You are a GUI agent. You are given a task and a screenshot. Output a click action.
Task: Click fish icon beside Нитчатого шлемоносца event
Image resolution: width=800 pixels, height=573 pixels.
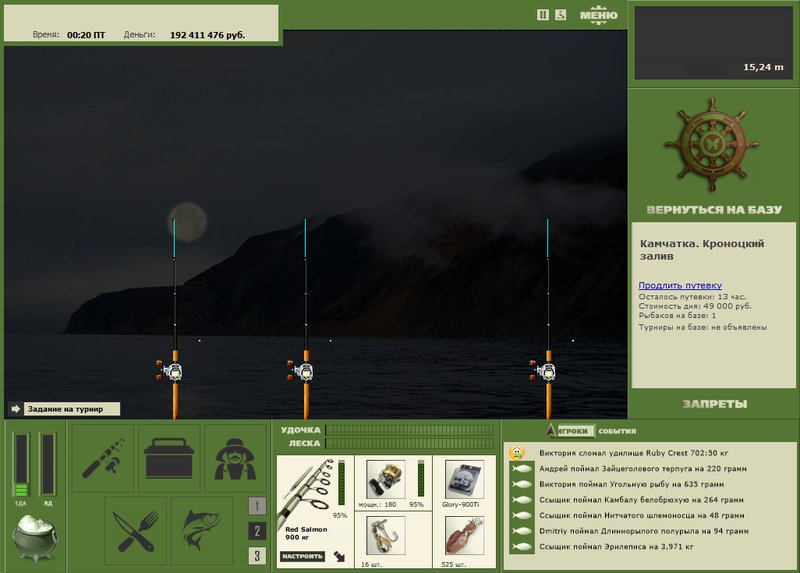coord(521,515)
